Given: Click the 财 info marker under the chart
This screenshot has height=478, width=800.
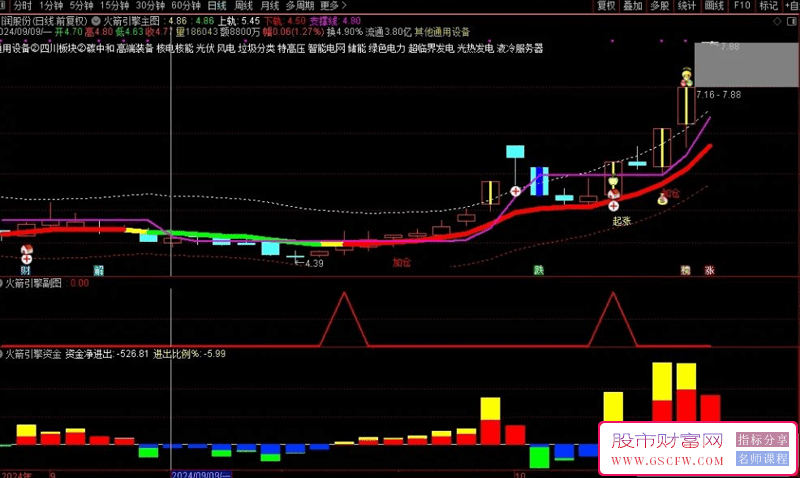Looking at the screenshot, I should [26, 270].
